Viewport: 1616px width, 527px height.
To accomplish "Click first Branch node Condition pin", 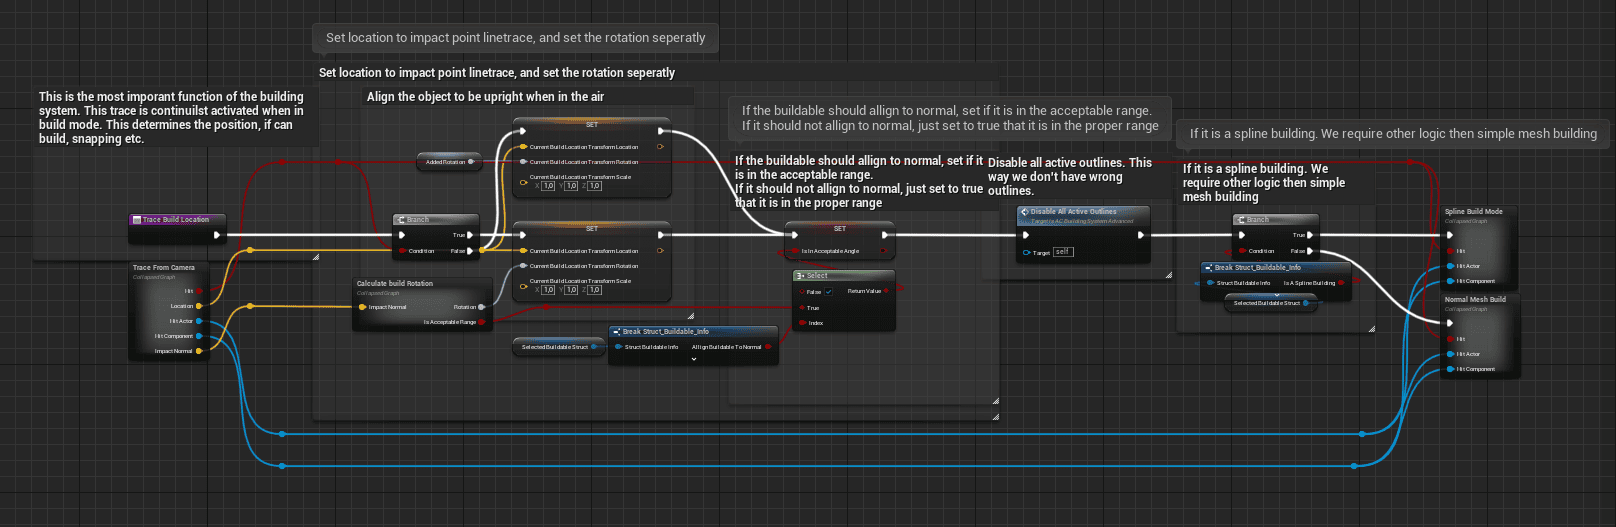I will 403,251.
